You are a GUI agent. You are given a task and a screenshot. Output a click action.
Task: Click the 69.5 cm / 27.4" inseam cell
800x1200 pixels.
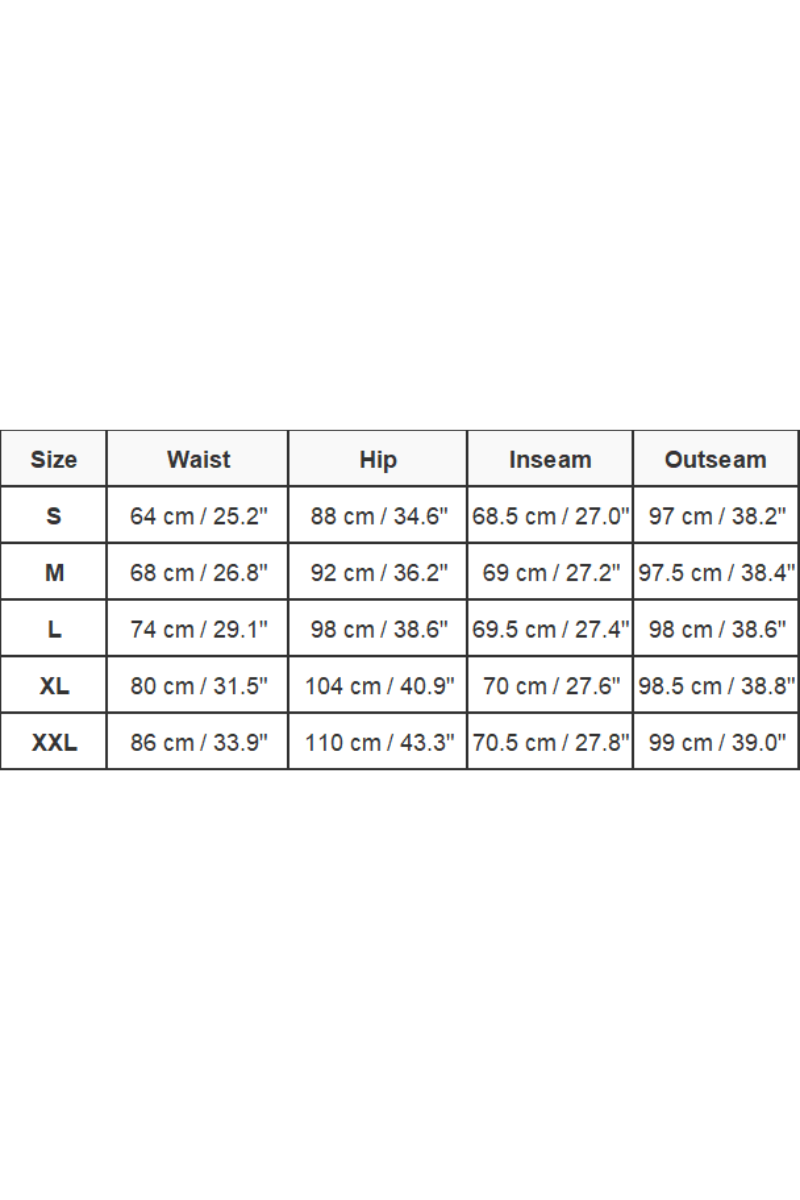click(x=550, y=629)
